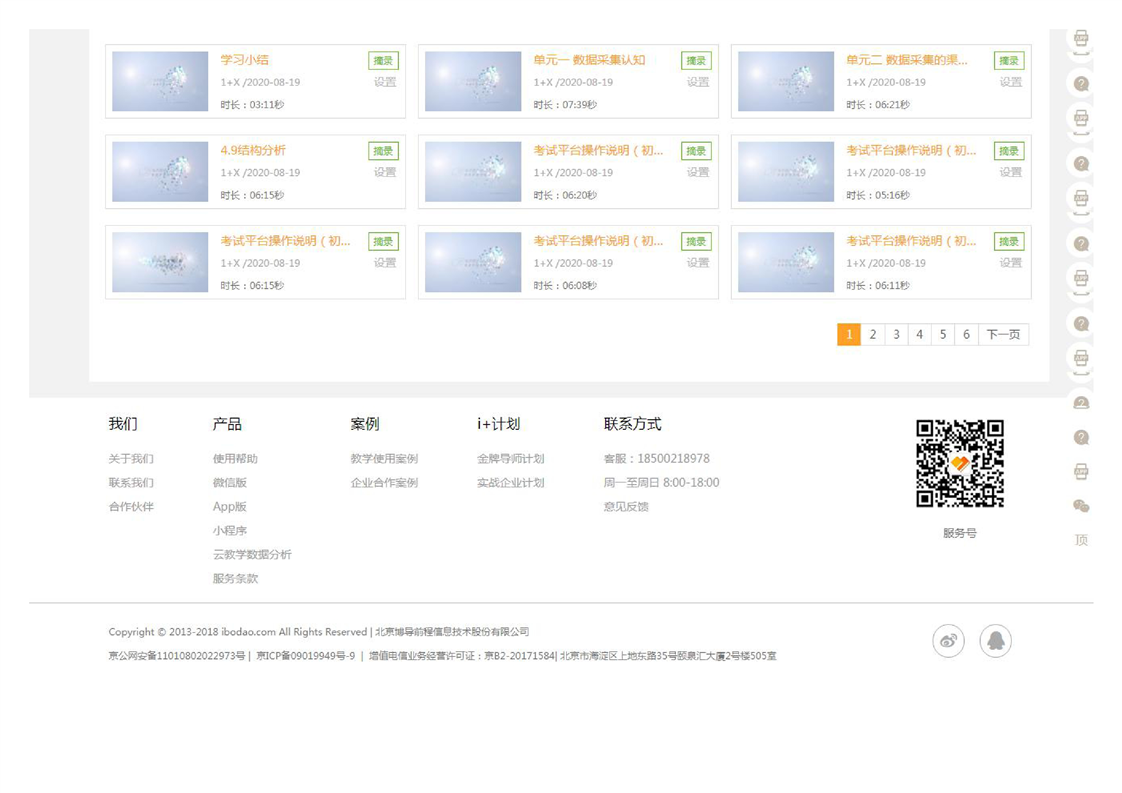Open the Weibo icon in the footer
The width and height of the screenshot is (1122, 793).
pos(948,641)
